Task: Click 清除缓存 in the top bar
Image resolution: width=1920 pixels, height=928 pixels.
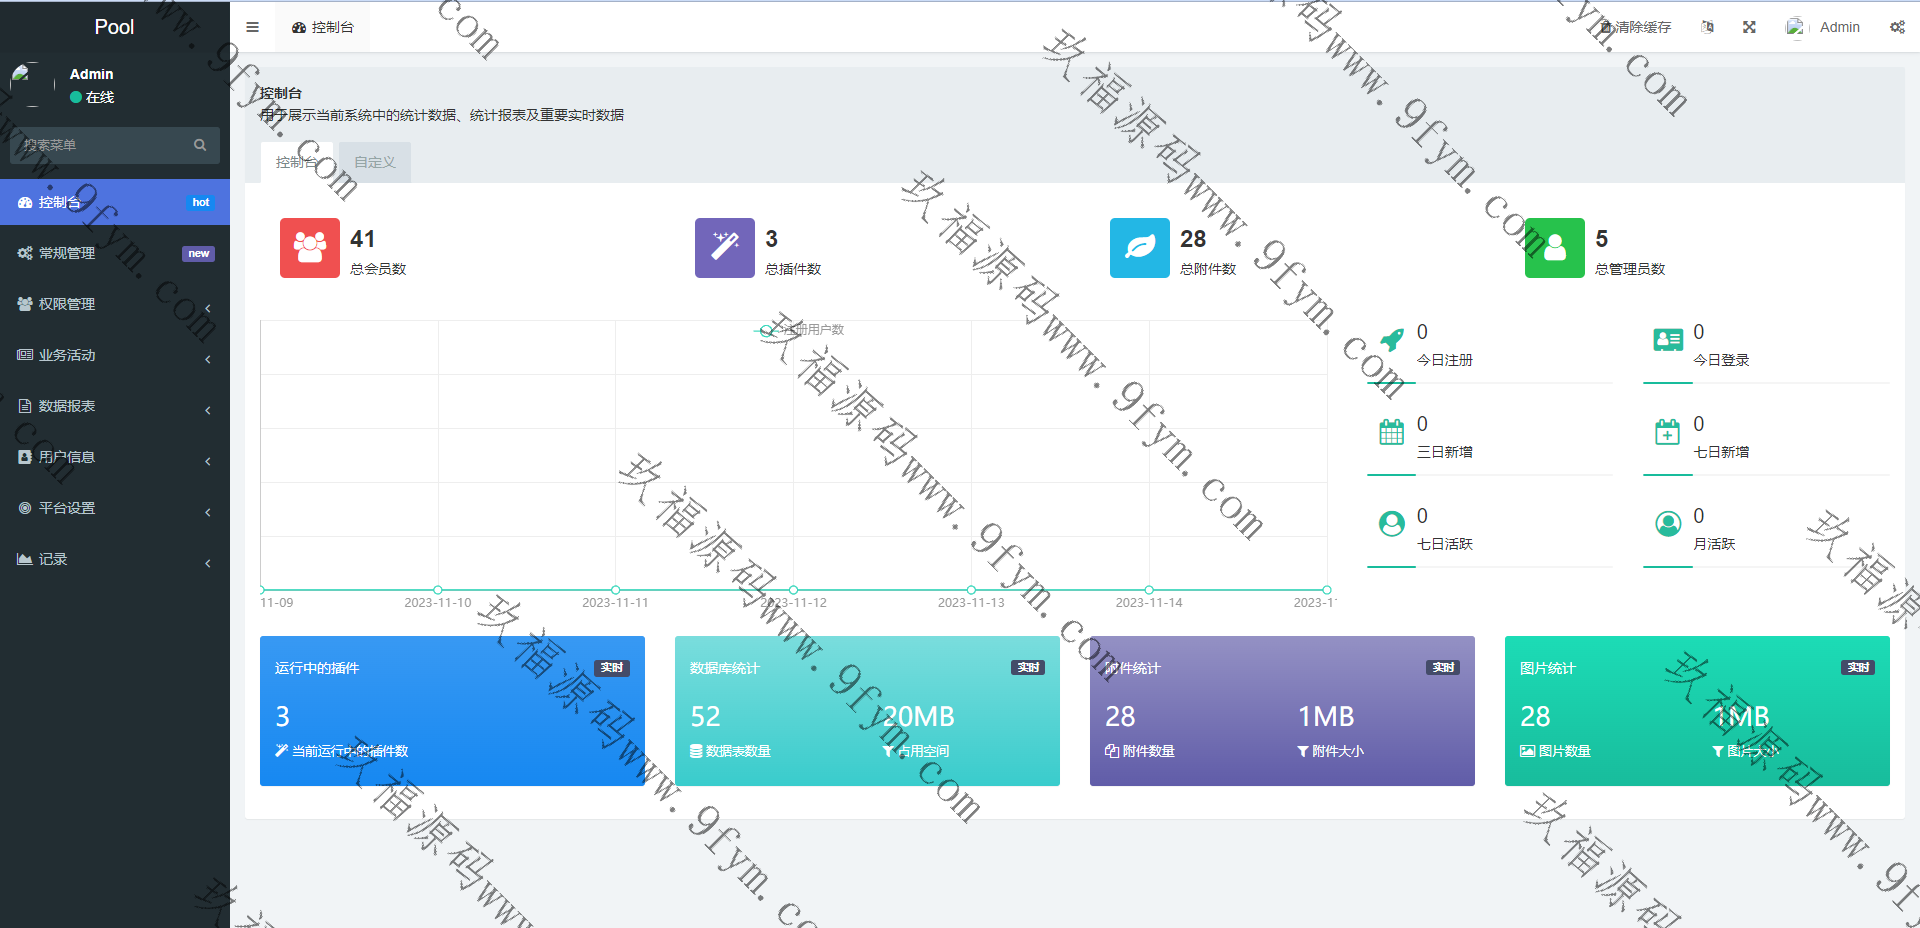Action: (x=1636, y=27)
